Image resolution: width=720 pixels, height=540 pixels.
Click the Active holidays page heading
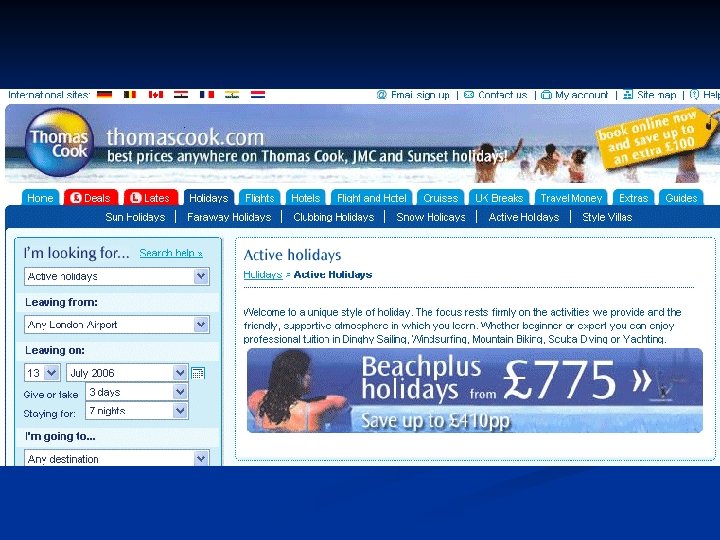point(292,255)
